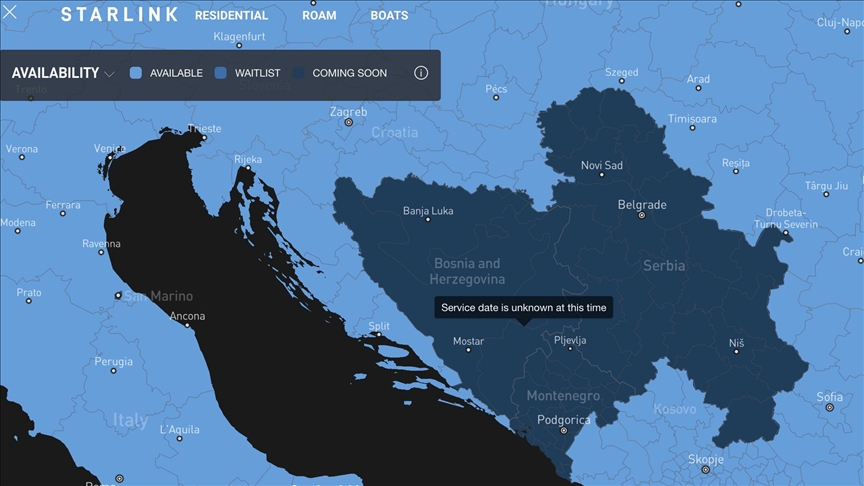Select the Bosnia and Herzegovina label

[467, 271]
